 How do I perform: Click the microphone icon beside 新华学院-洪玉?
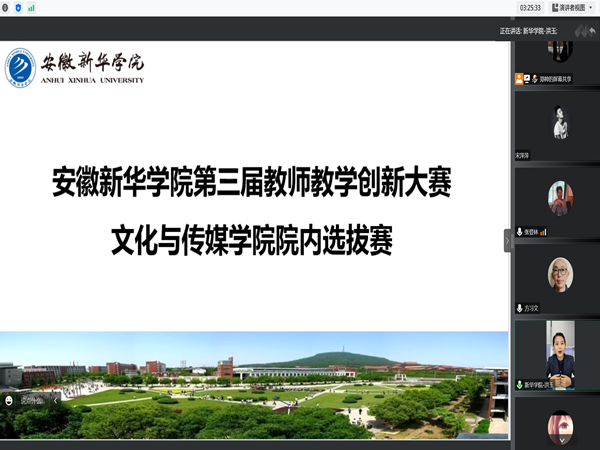(519, 384)
